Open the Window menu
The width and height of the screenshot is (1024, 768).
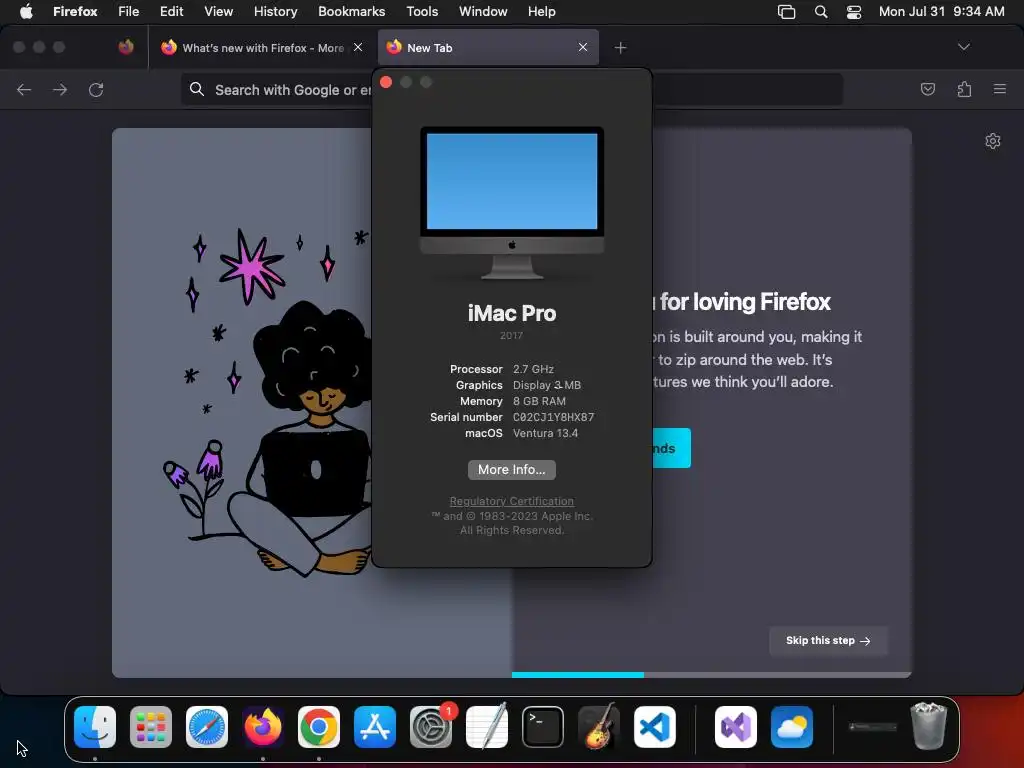(483, 11)
